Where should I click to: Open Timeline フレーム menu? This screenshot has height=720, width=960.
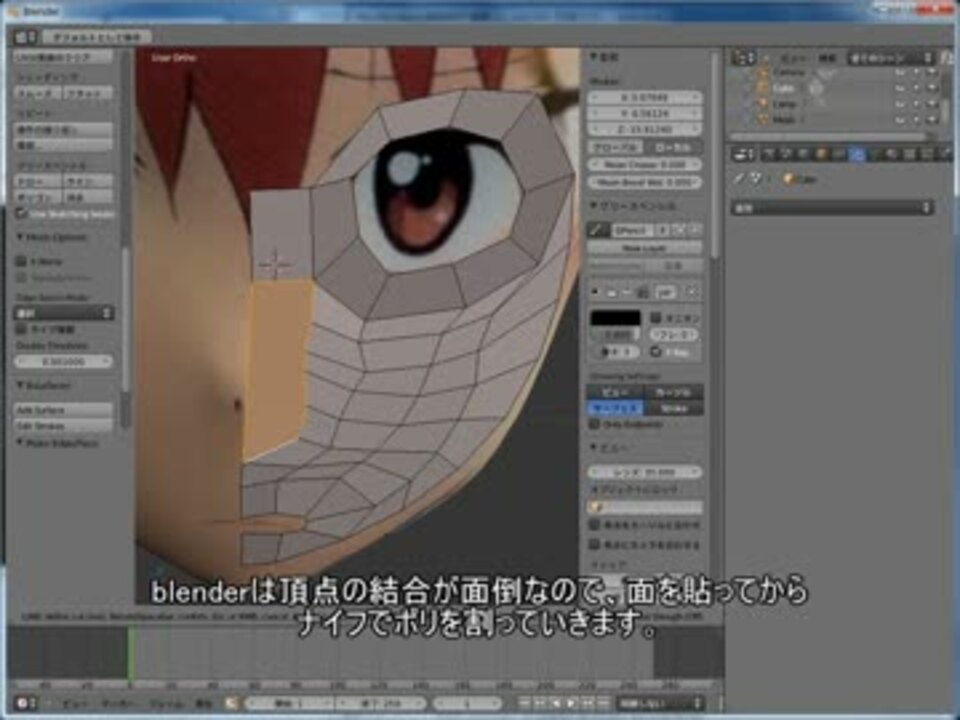coord(165,703)
